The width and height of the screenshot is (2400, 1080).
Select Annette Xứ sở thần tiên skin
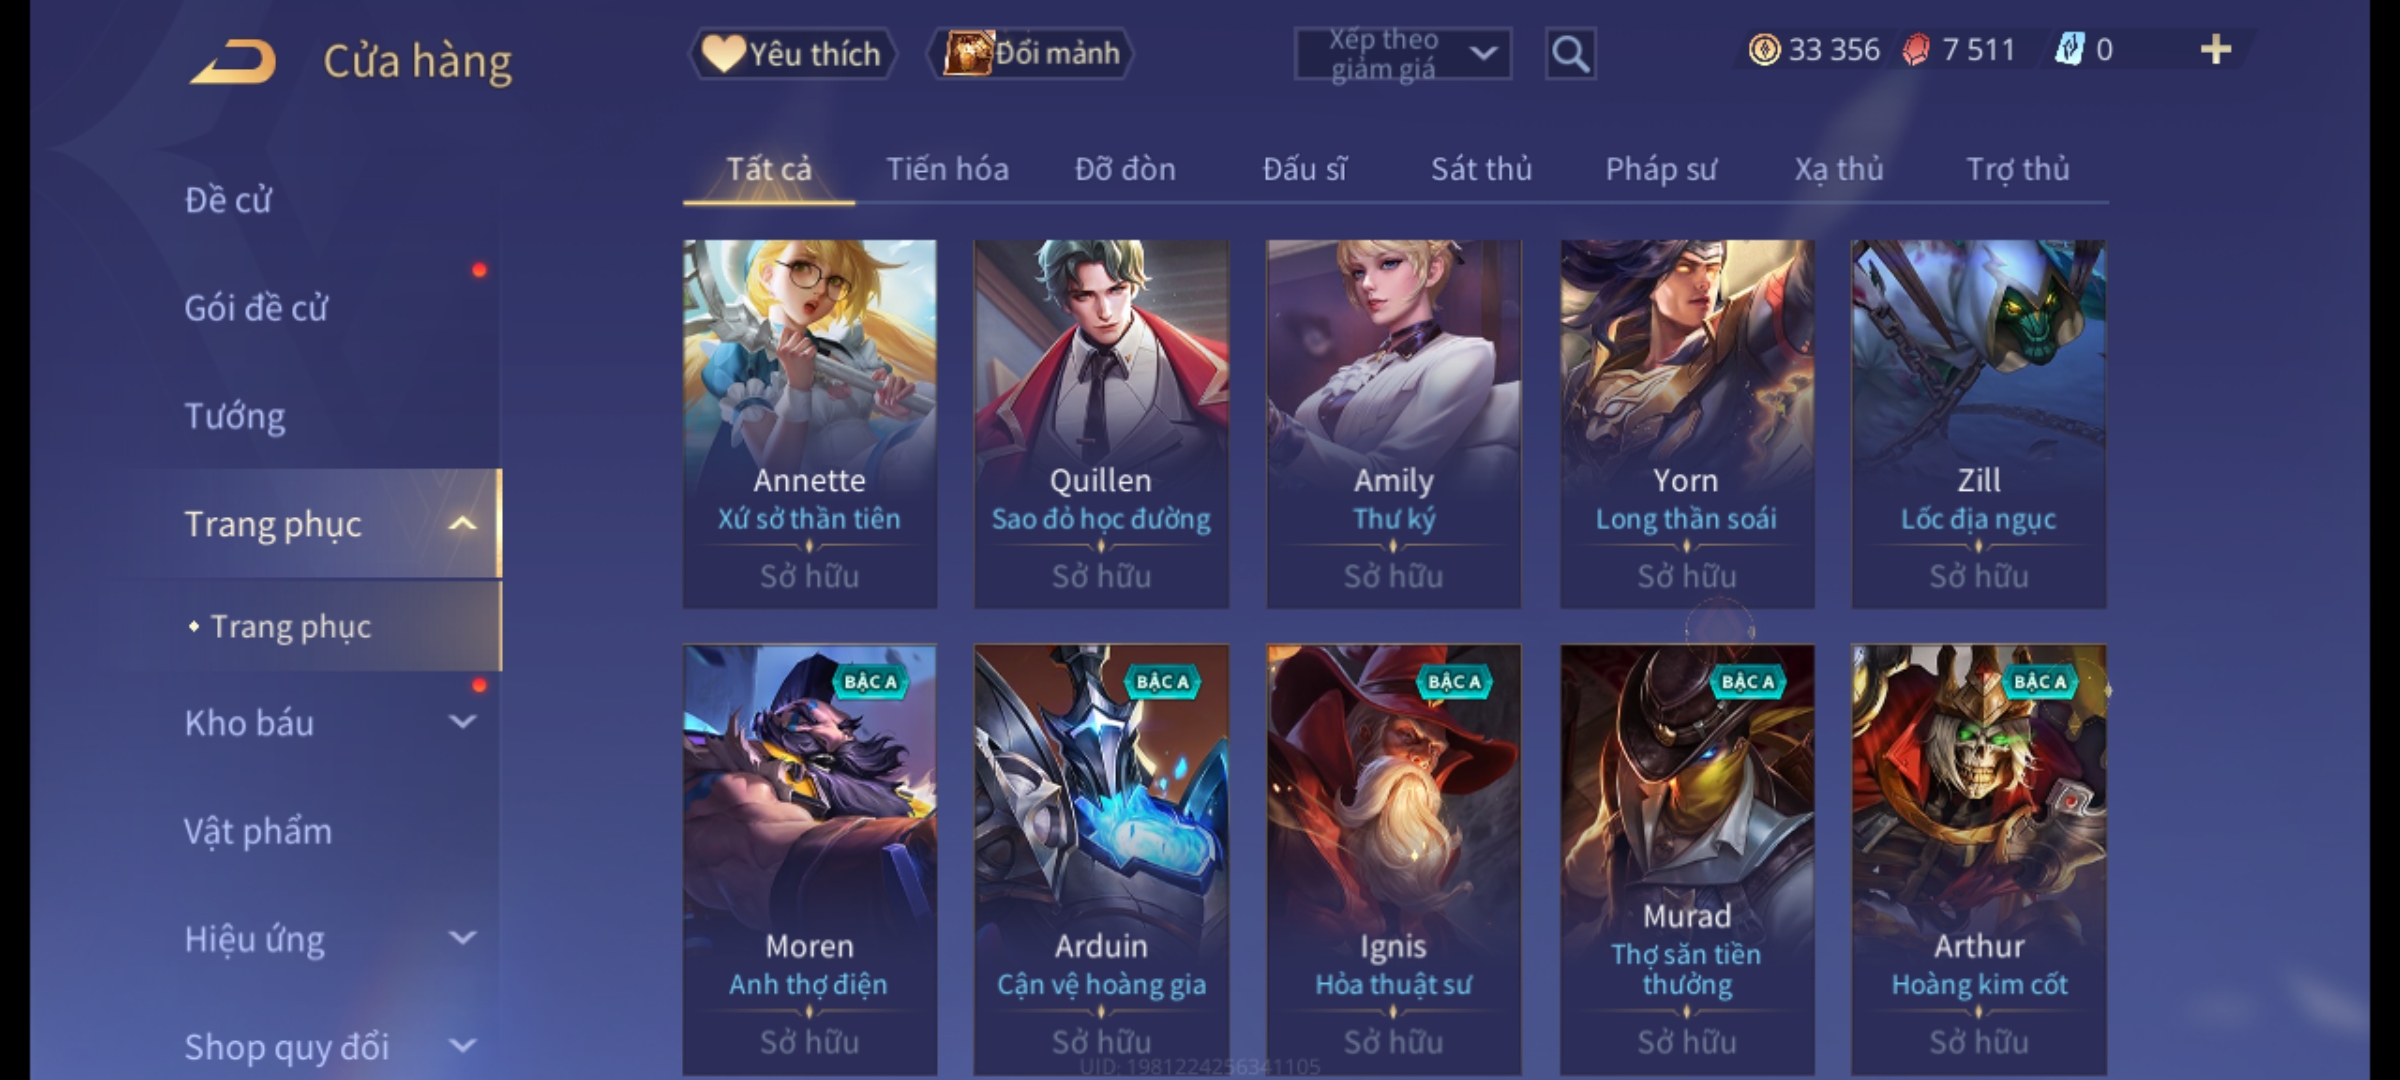point(810,424)
